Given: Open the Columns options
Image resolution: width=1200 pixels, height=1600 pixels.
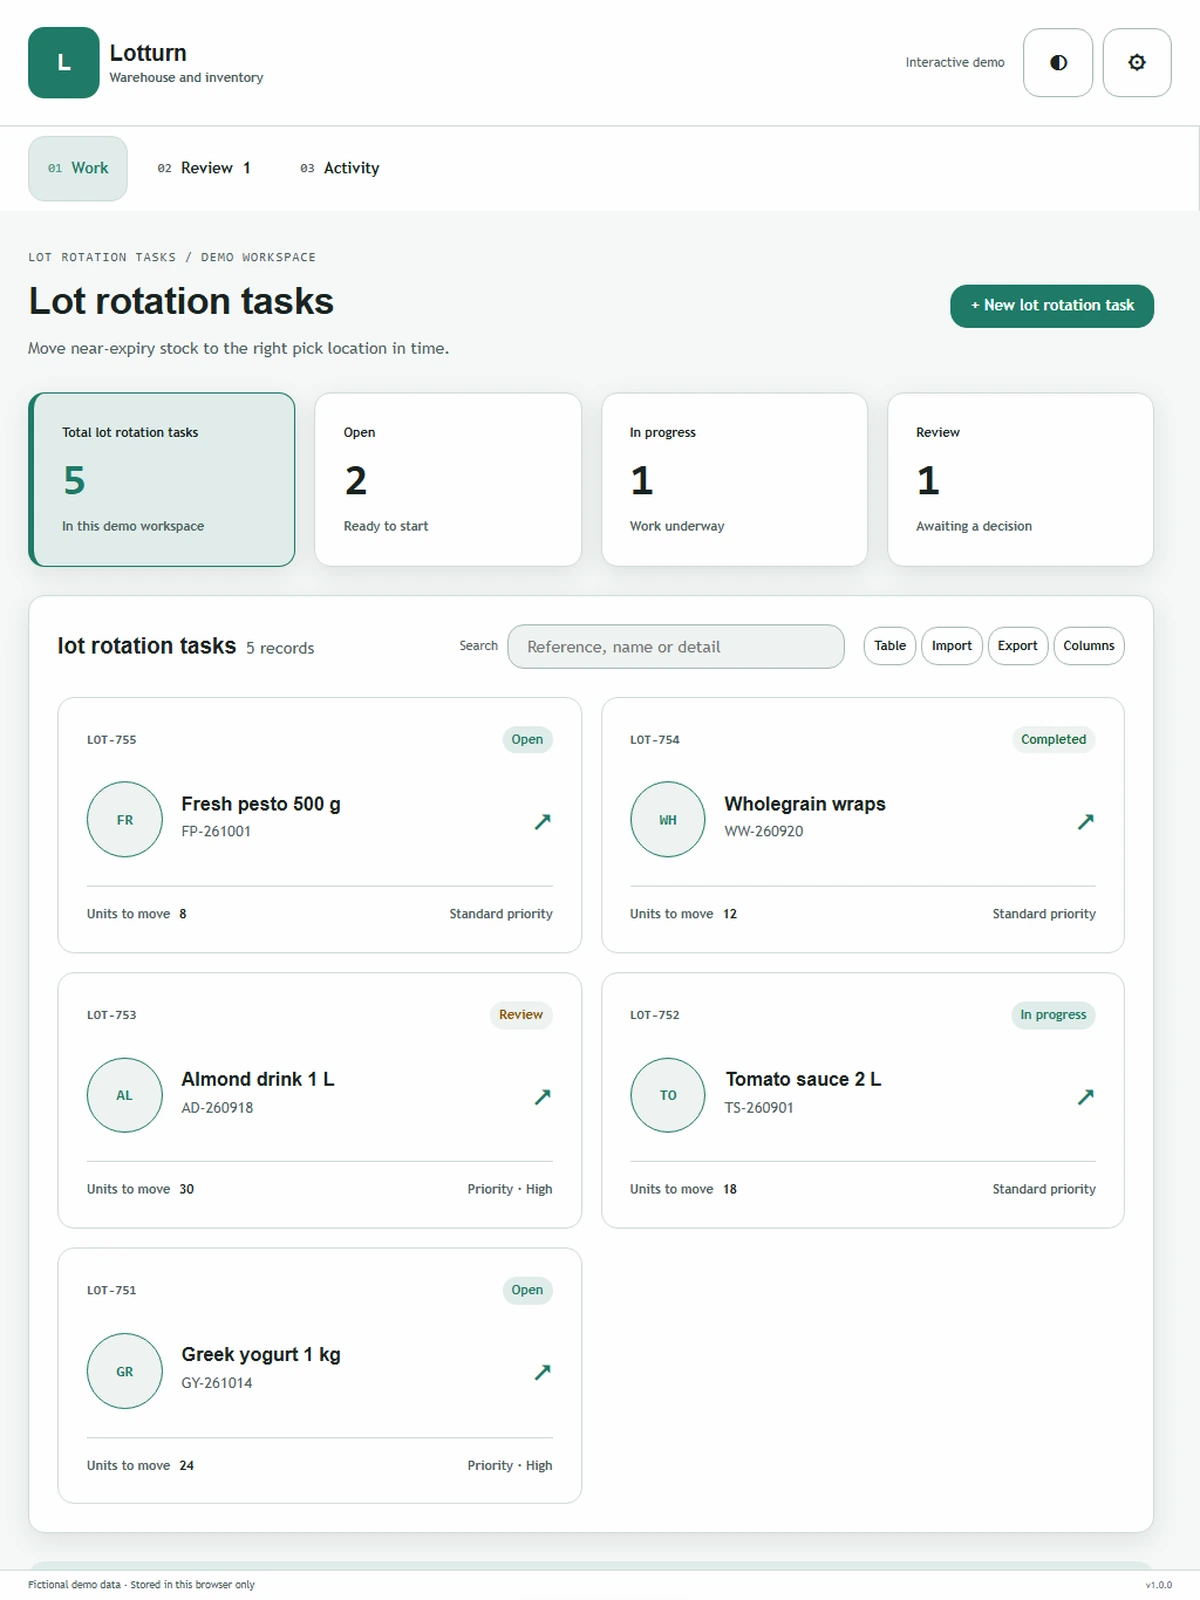Looking at the screenshot, I should [1089, 646].
